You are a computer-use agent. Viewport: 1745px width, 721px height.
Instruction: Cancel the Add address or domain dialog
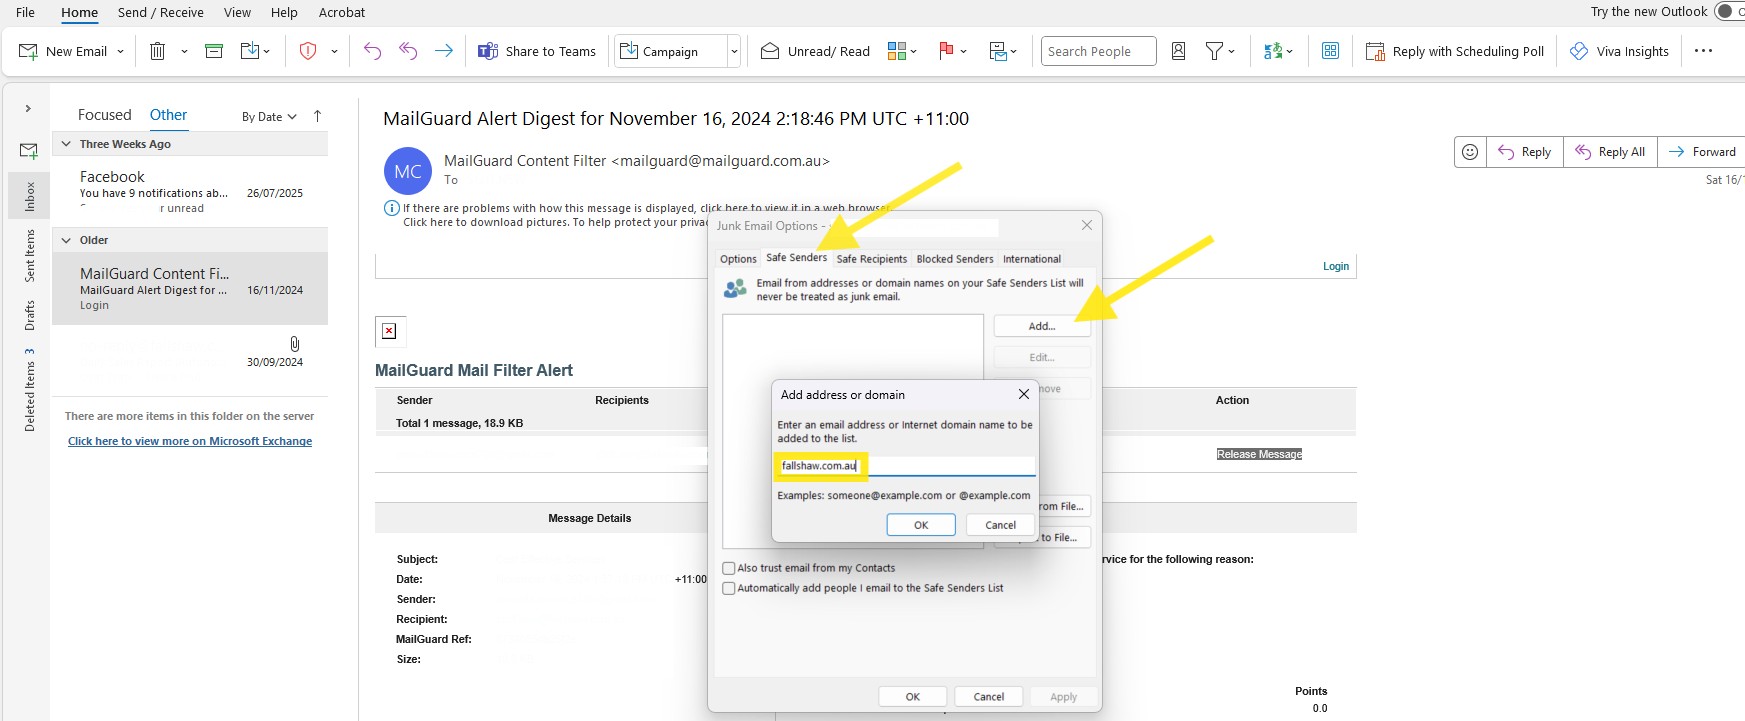point(1001,525)
